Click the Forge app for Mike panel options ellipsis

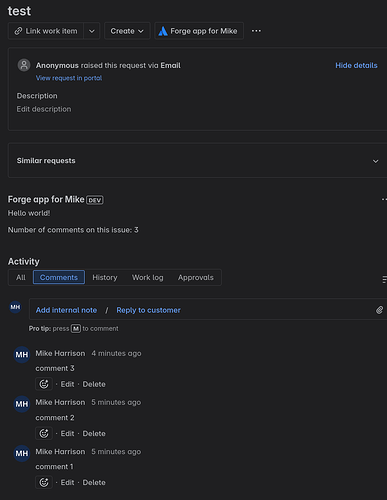point(384,199)
